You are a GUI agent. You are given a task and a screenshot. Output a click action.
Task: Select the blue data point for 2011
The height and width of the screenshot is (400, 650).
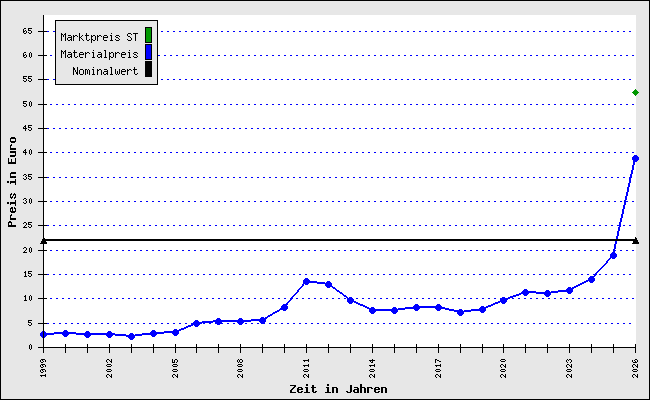coord(306,281)
